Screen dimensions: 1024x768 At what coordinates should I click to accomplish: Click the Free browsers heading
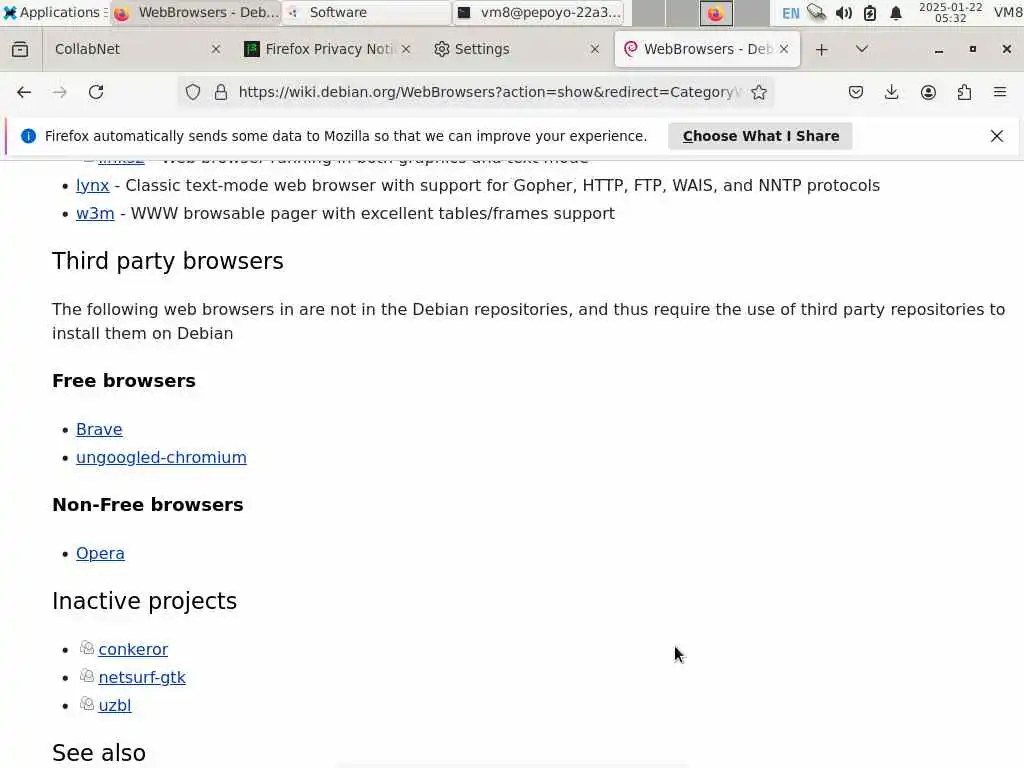click(x=124, y=381)
